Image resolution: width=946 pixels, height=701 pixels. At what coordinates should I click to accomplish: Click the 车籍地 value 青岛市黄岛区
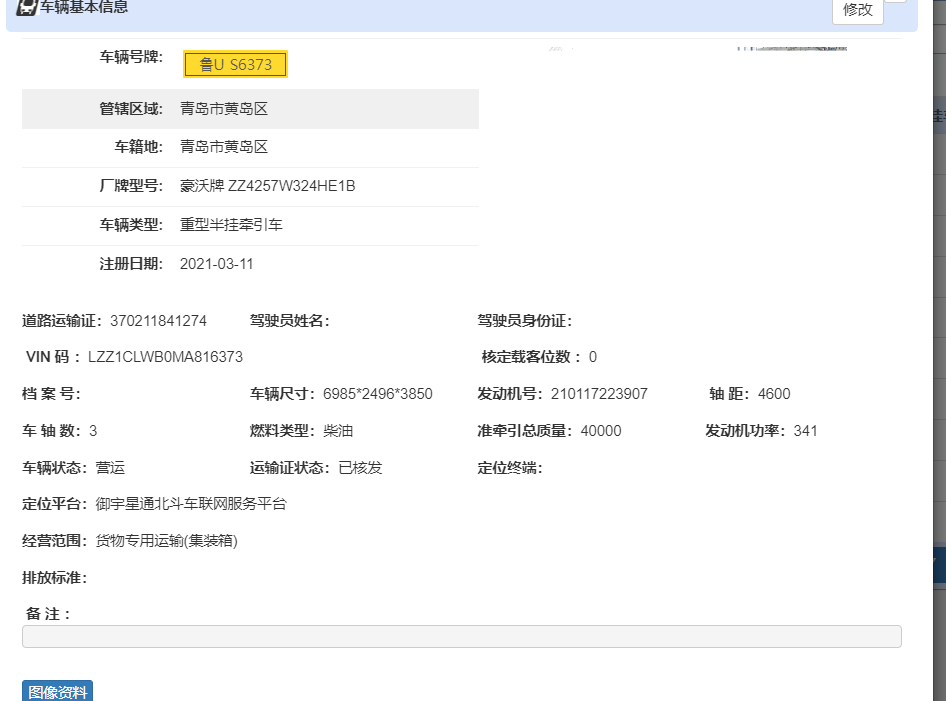tap(224, 147)
